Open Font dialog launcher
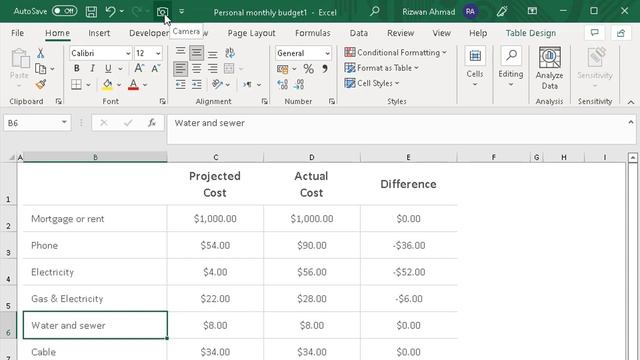Screen dimensions: 640x360 click(x=162, y=101)
